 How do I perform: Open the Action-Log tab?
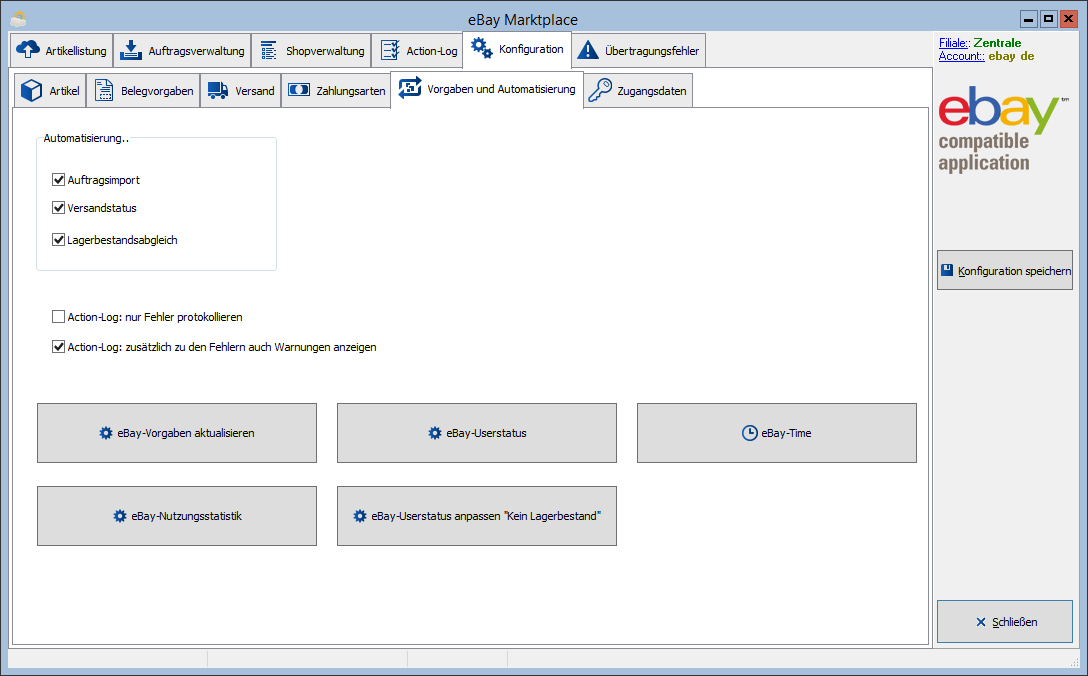tap(418, 51)
